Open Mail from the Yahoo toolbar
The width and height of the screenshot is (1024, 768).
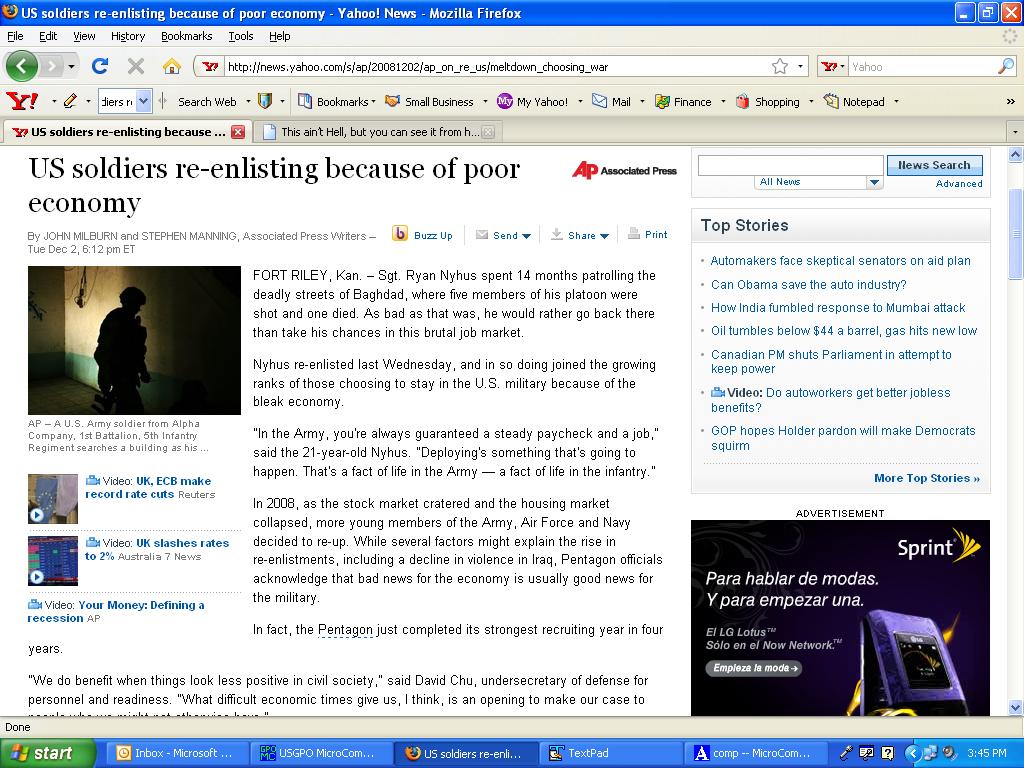611,101
